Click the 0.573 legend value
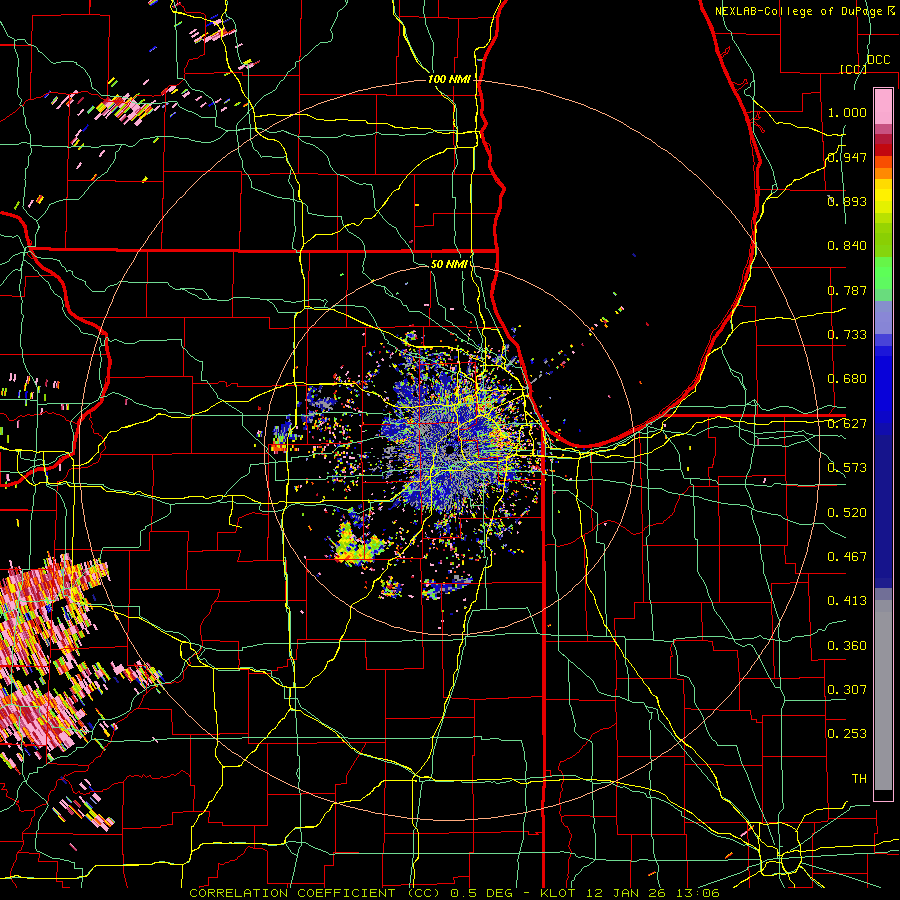Image resolution: width=900 pixels, height=900 pixels. click(847, 468)
